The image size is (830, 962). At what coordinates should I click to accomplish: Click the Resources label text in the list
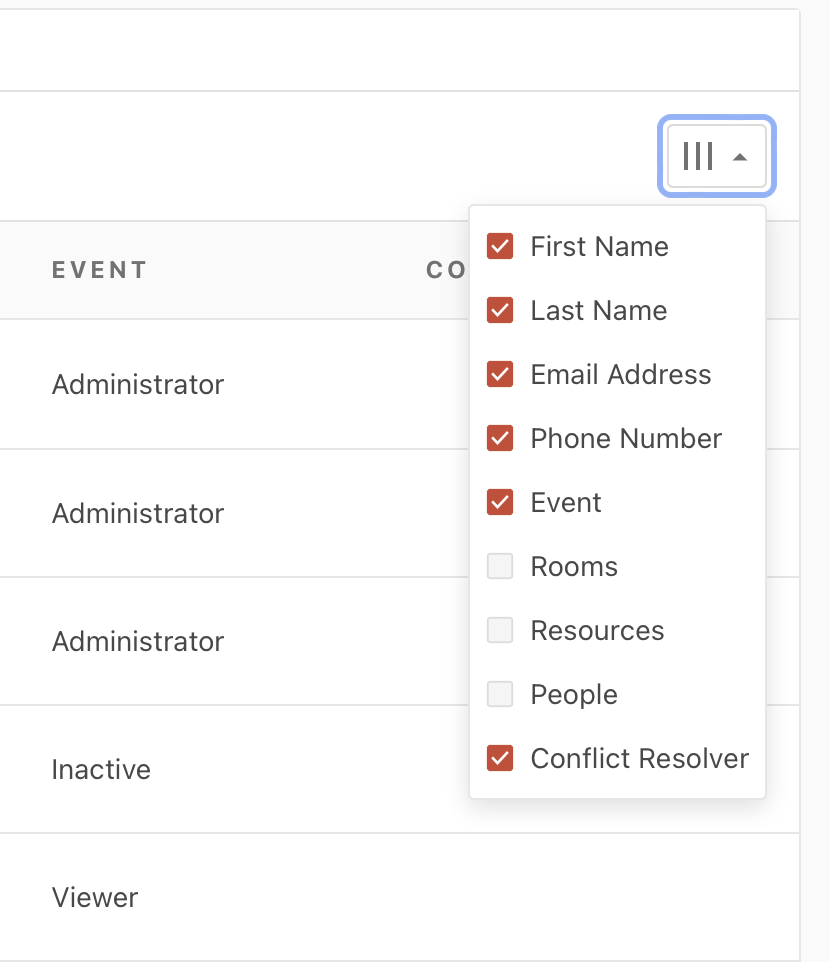tap(597, 630)
